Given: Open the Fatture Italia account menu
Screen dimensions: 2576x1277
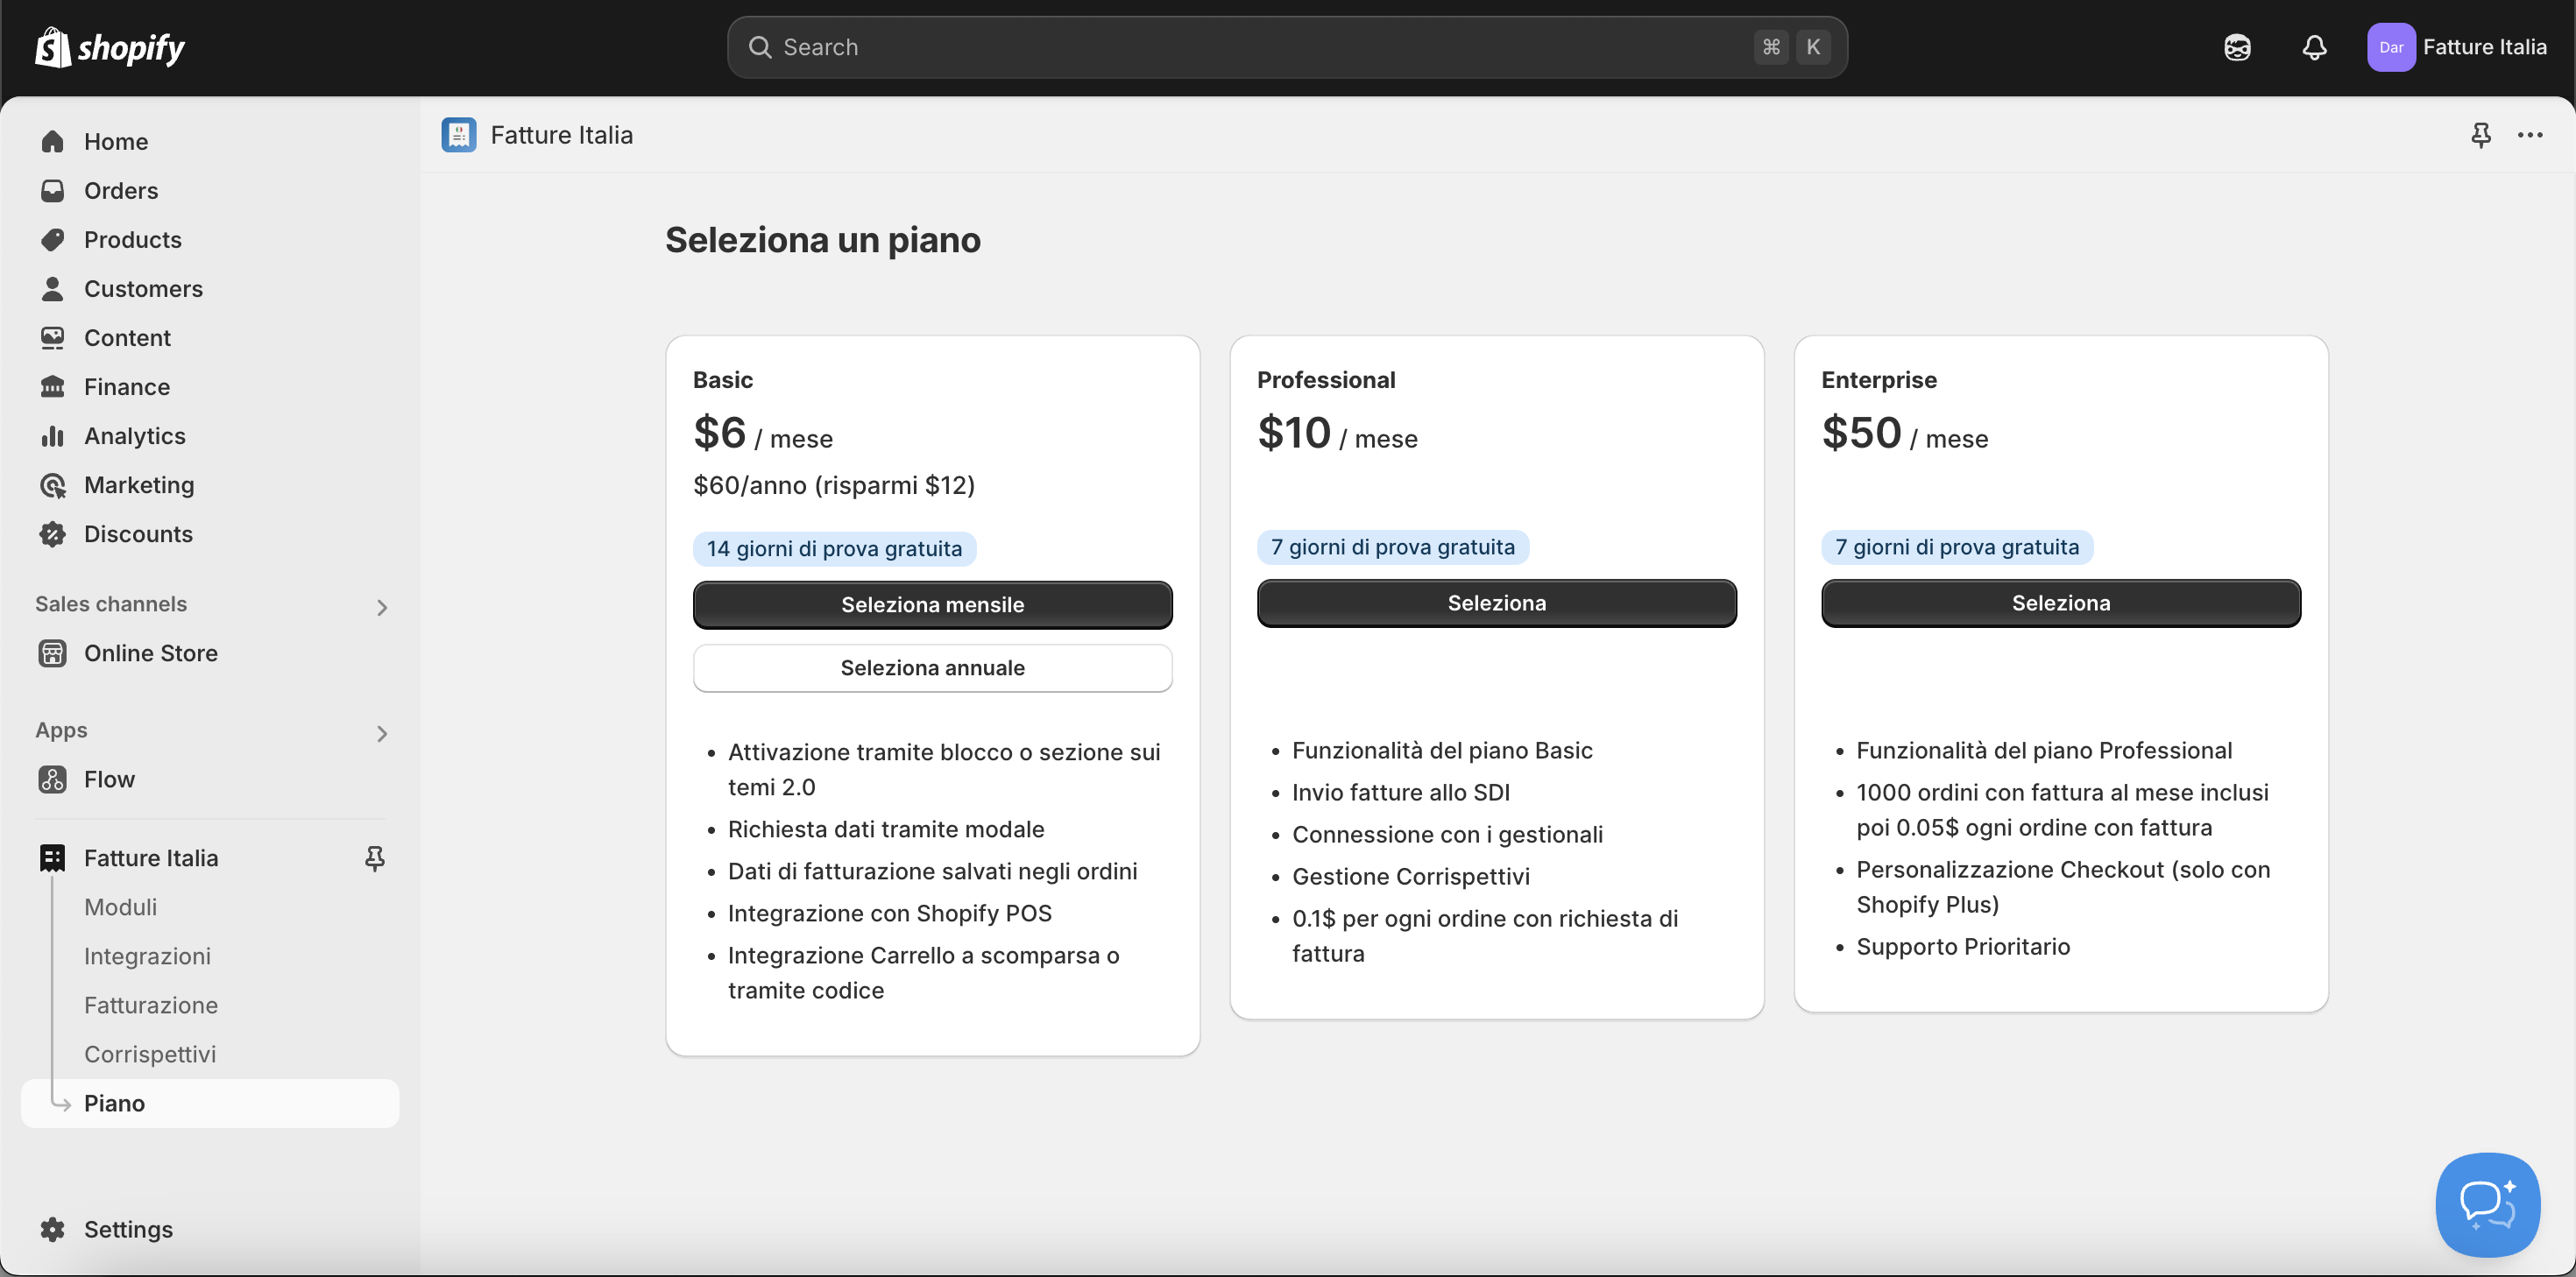Looking at the screenshot, I should [2456, 47].
